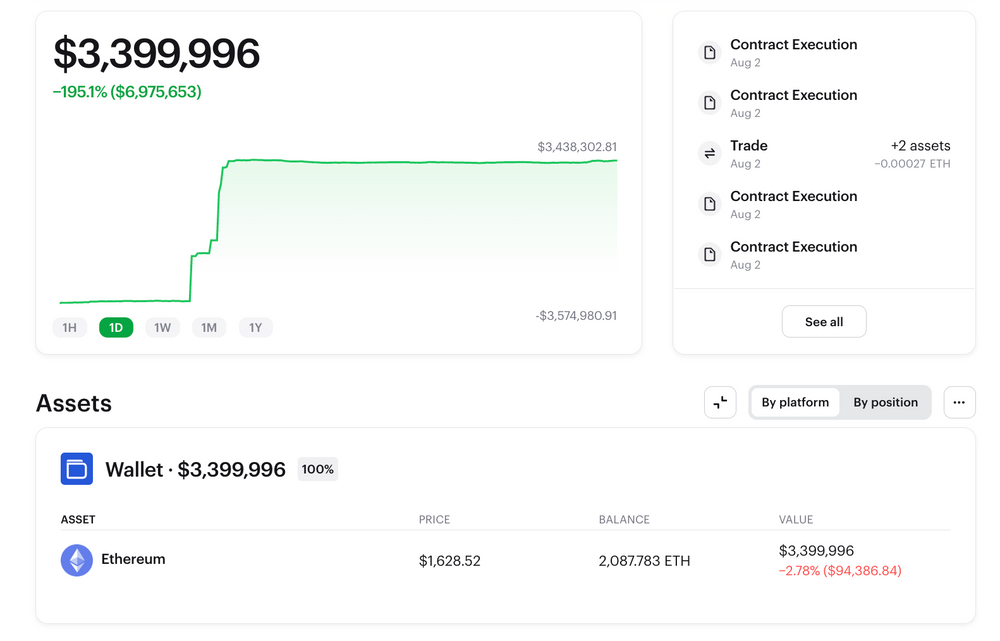Select the By platform grouping option
1000x641 pixels.
(x=795, y=402)
